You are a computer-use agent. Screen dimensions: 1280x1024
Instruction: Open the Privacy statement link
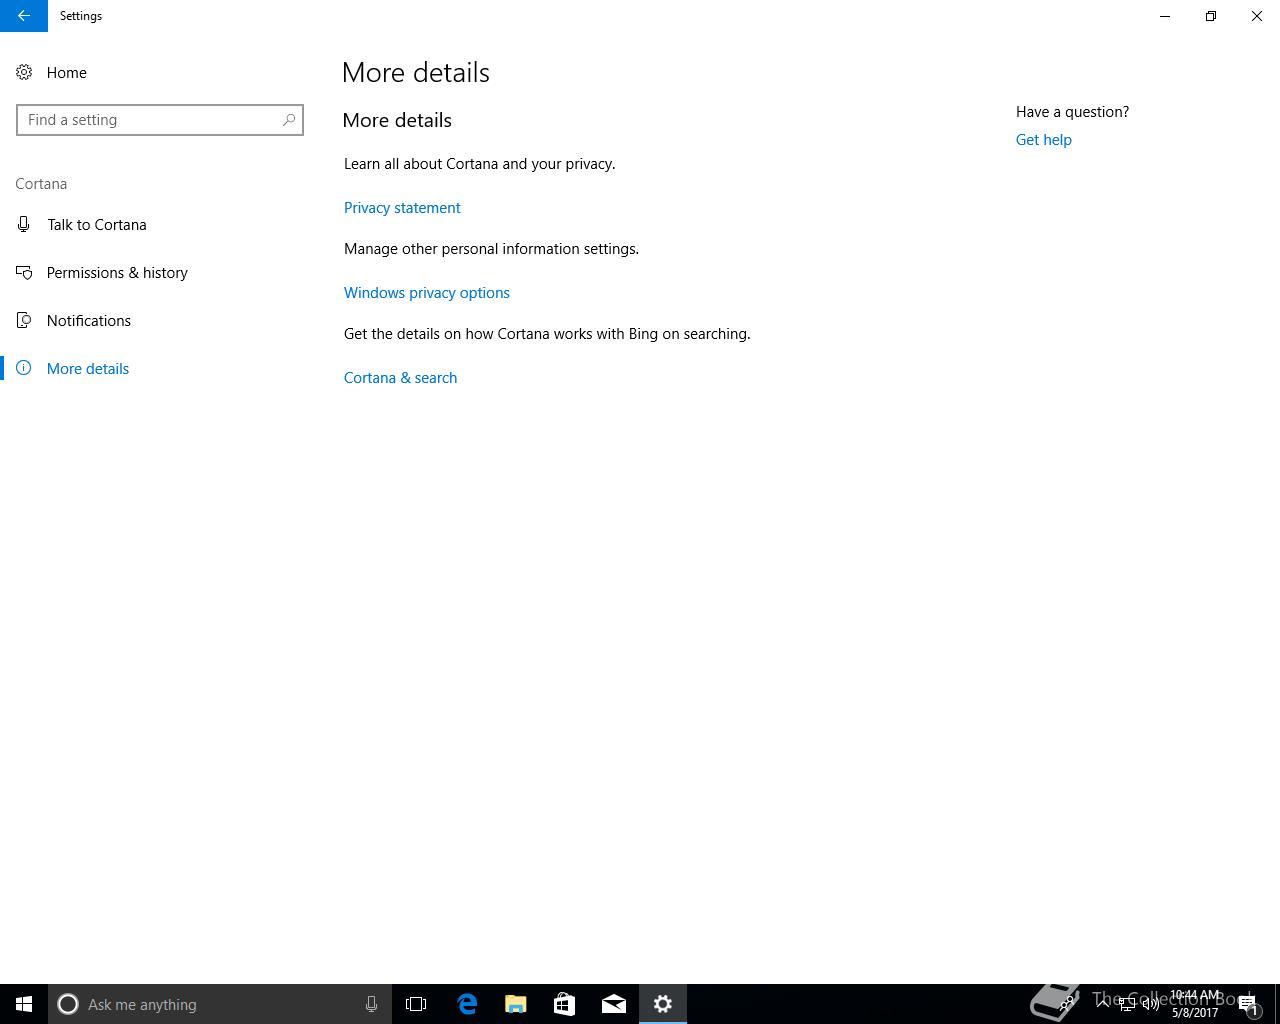[x=402, y=208]
